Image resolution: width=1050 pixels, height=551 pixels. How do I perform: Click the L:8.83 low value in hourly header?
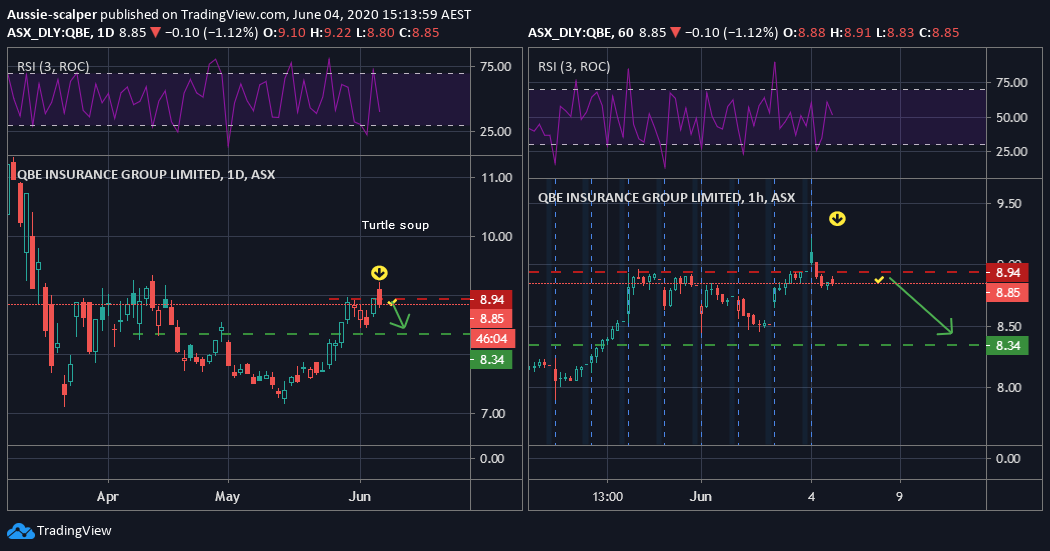pos(895,32)
